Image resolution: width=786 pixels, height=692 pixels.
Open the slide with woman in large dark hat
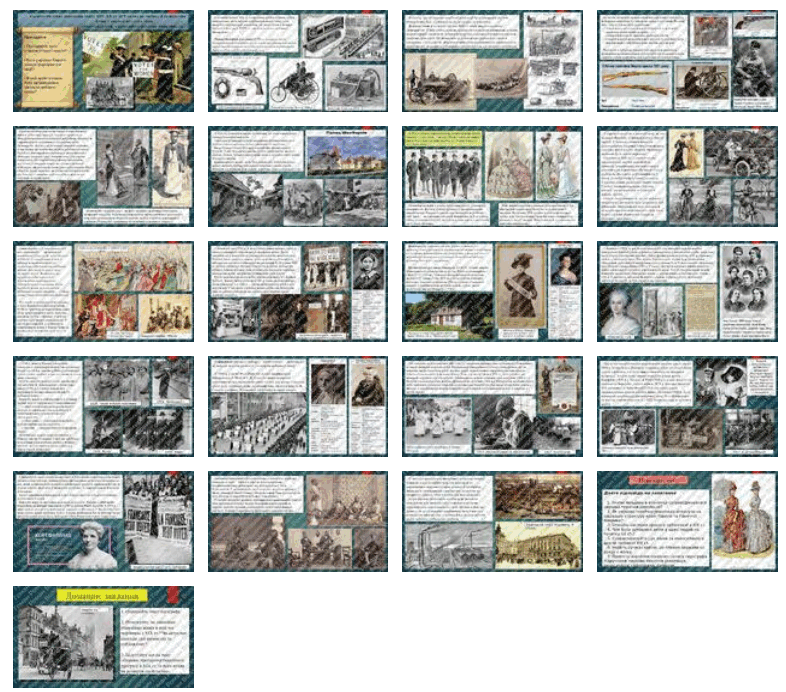(x=687, y=406)
